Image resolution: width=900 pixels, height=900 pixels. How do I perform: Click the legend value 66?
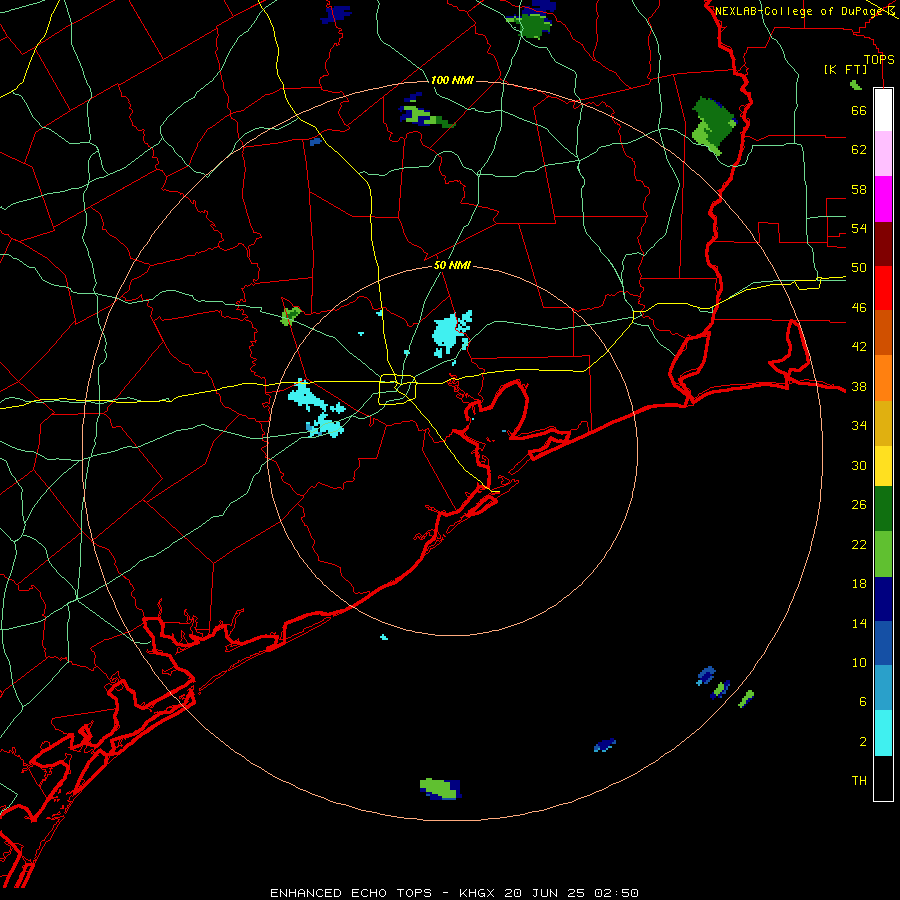859,110
